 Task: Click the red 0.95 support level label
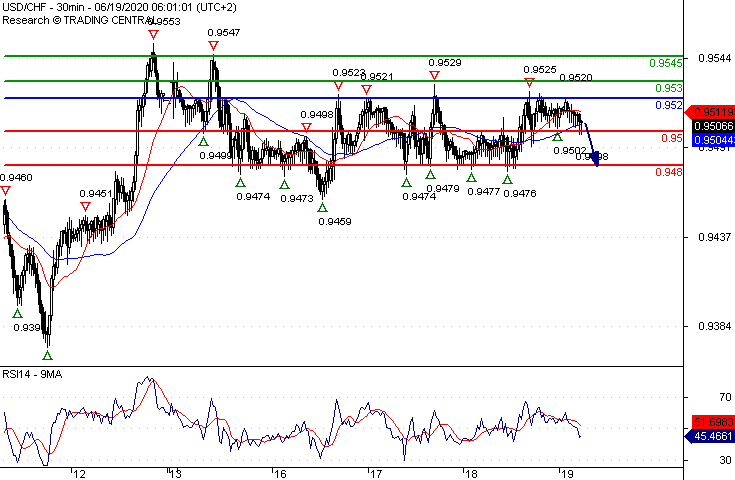[672, 138]
